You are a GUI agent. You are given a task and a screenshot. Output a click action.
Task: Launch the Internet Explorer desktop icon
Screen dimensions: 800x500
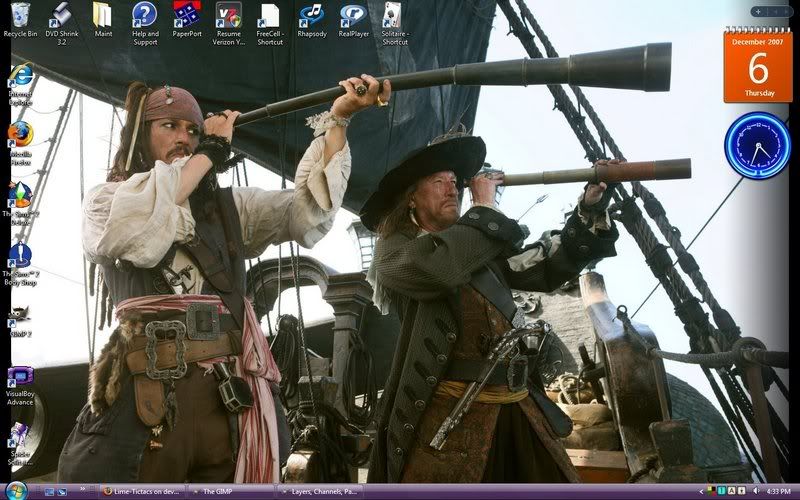20,84
